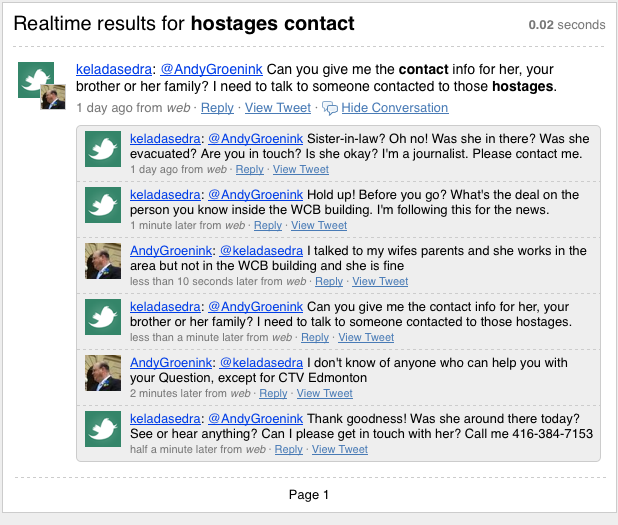Select bird avatar next to the "Hold up!" tweet
Viewport: 618px width, 525px height.
click(x=103, y=205)
